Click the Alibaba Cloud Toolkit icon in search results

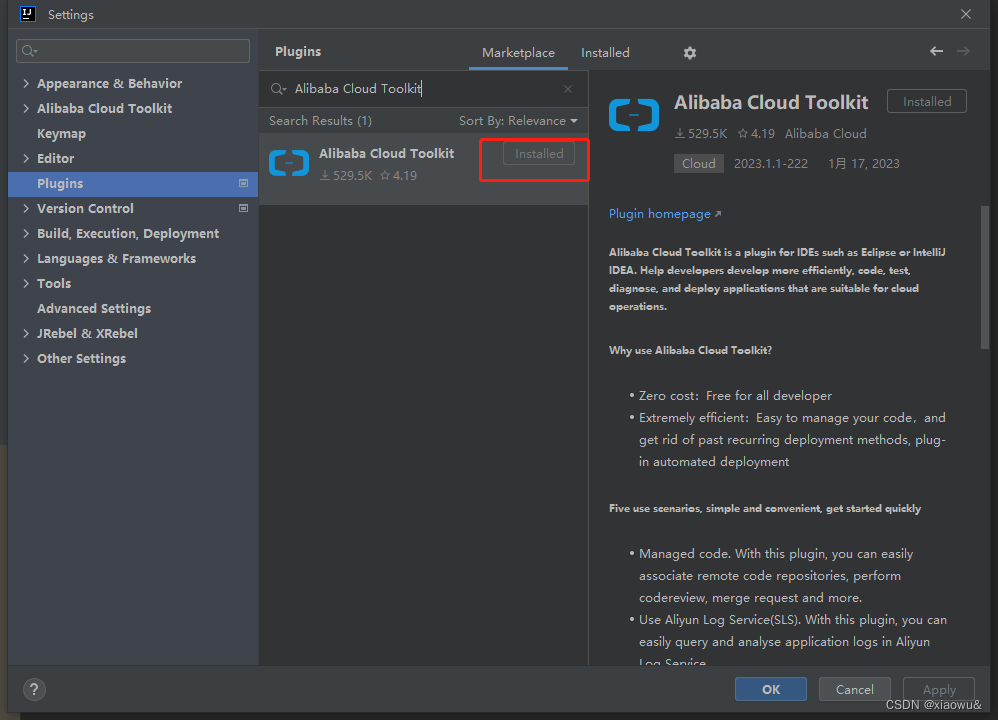(x=289, y=163)
